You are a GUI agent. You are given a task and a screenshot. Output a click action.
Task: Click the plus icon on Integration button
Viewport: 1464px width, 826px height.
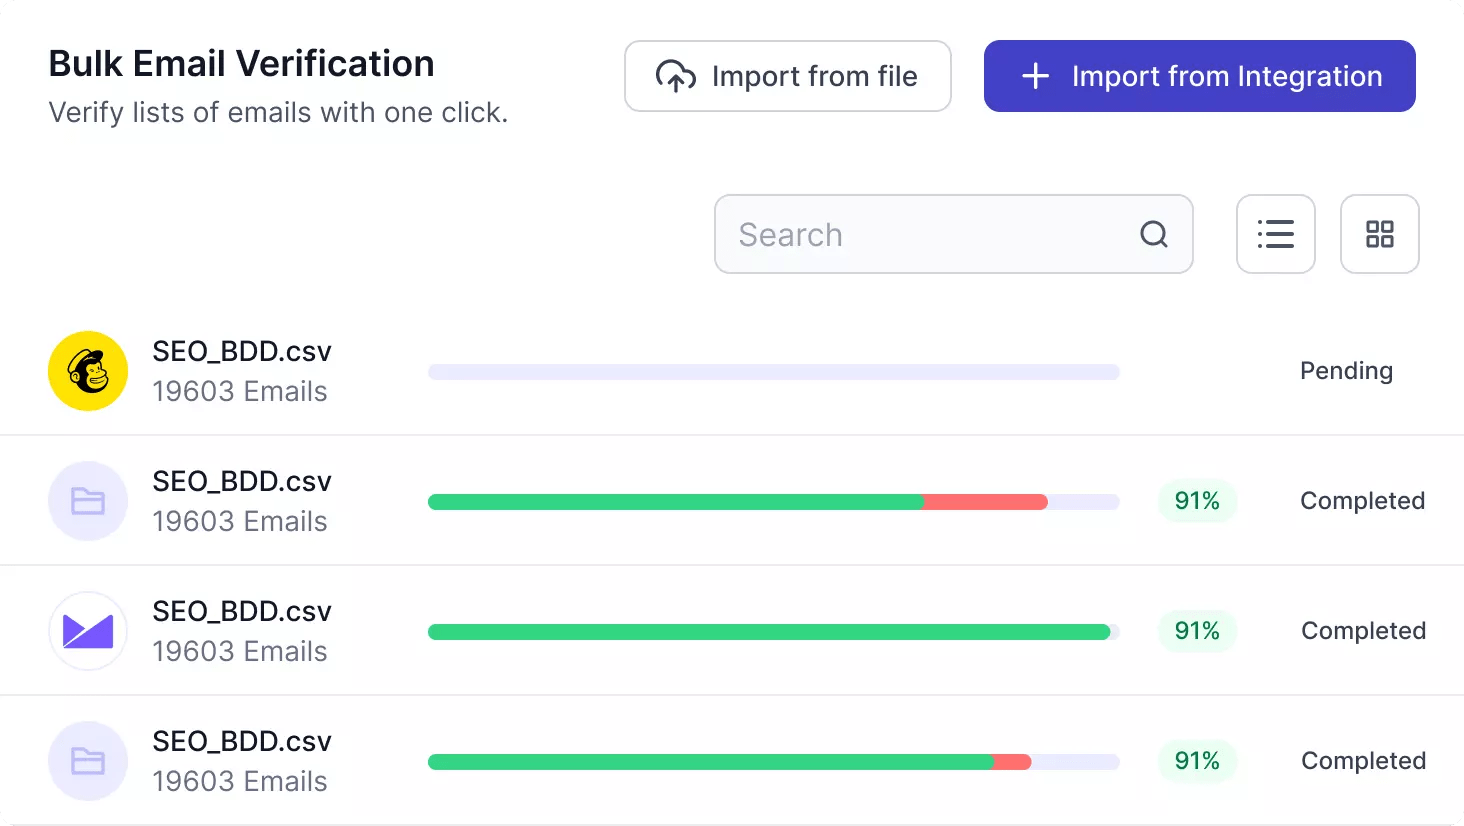coord(1035,77)
